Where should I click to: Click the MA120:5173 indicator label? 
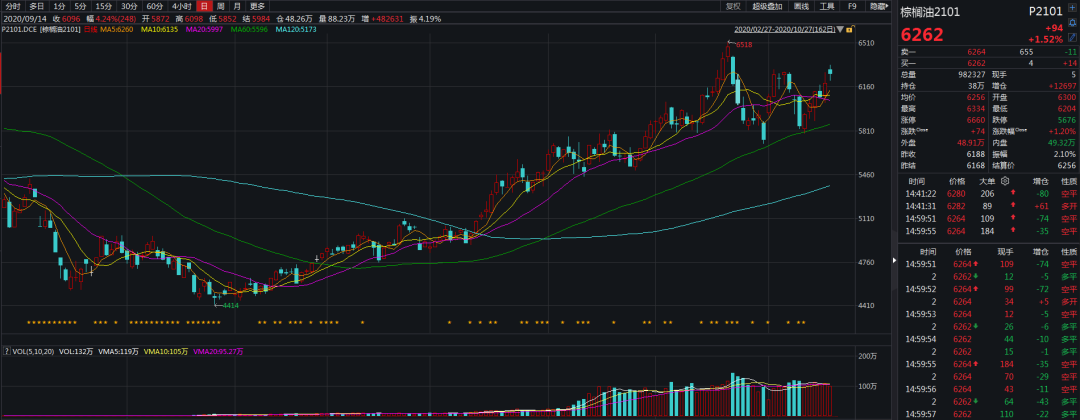[x=296, y=30]
